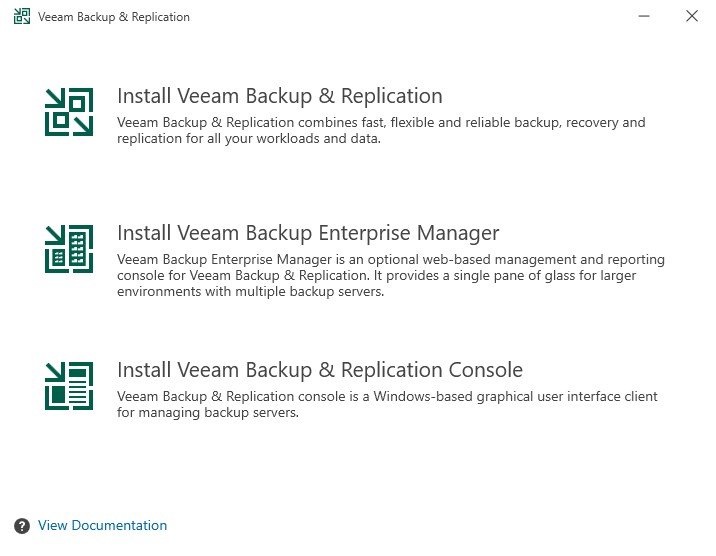Click the 'Windows-based graphical user interface client' description
This screenshot has height=556, width=716.
387,397
